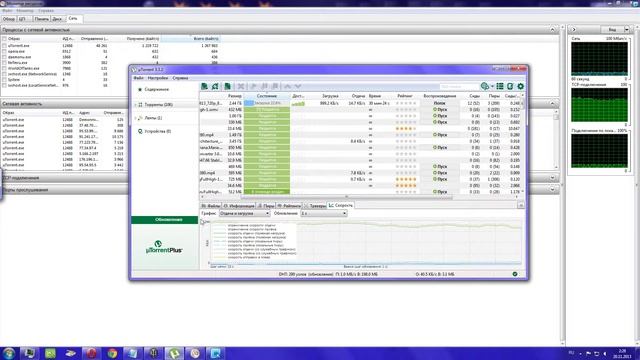
Task: Open dropdown arrow next to the globe icon
Action: 492,87
